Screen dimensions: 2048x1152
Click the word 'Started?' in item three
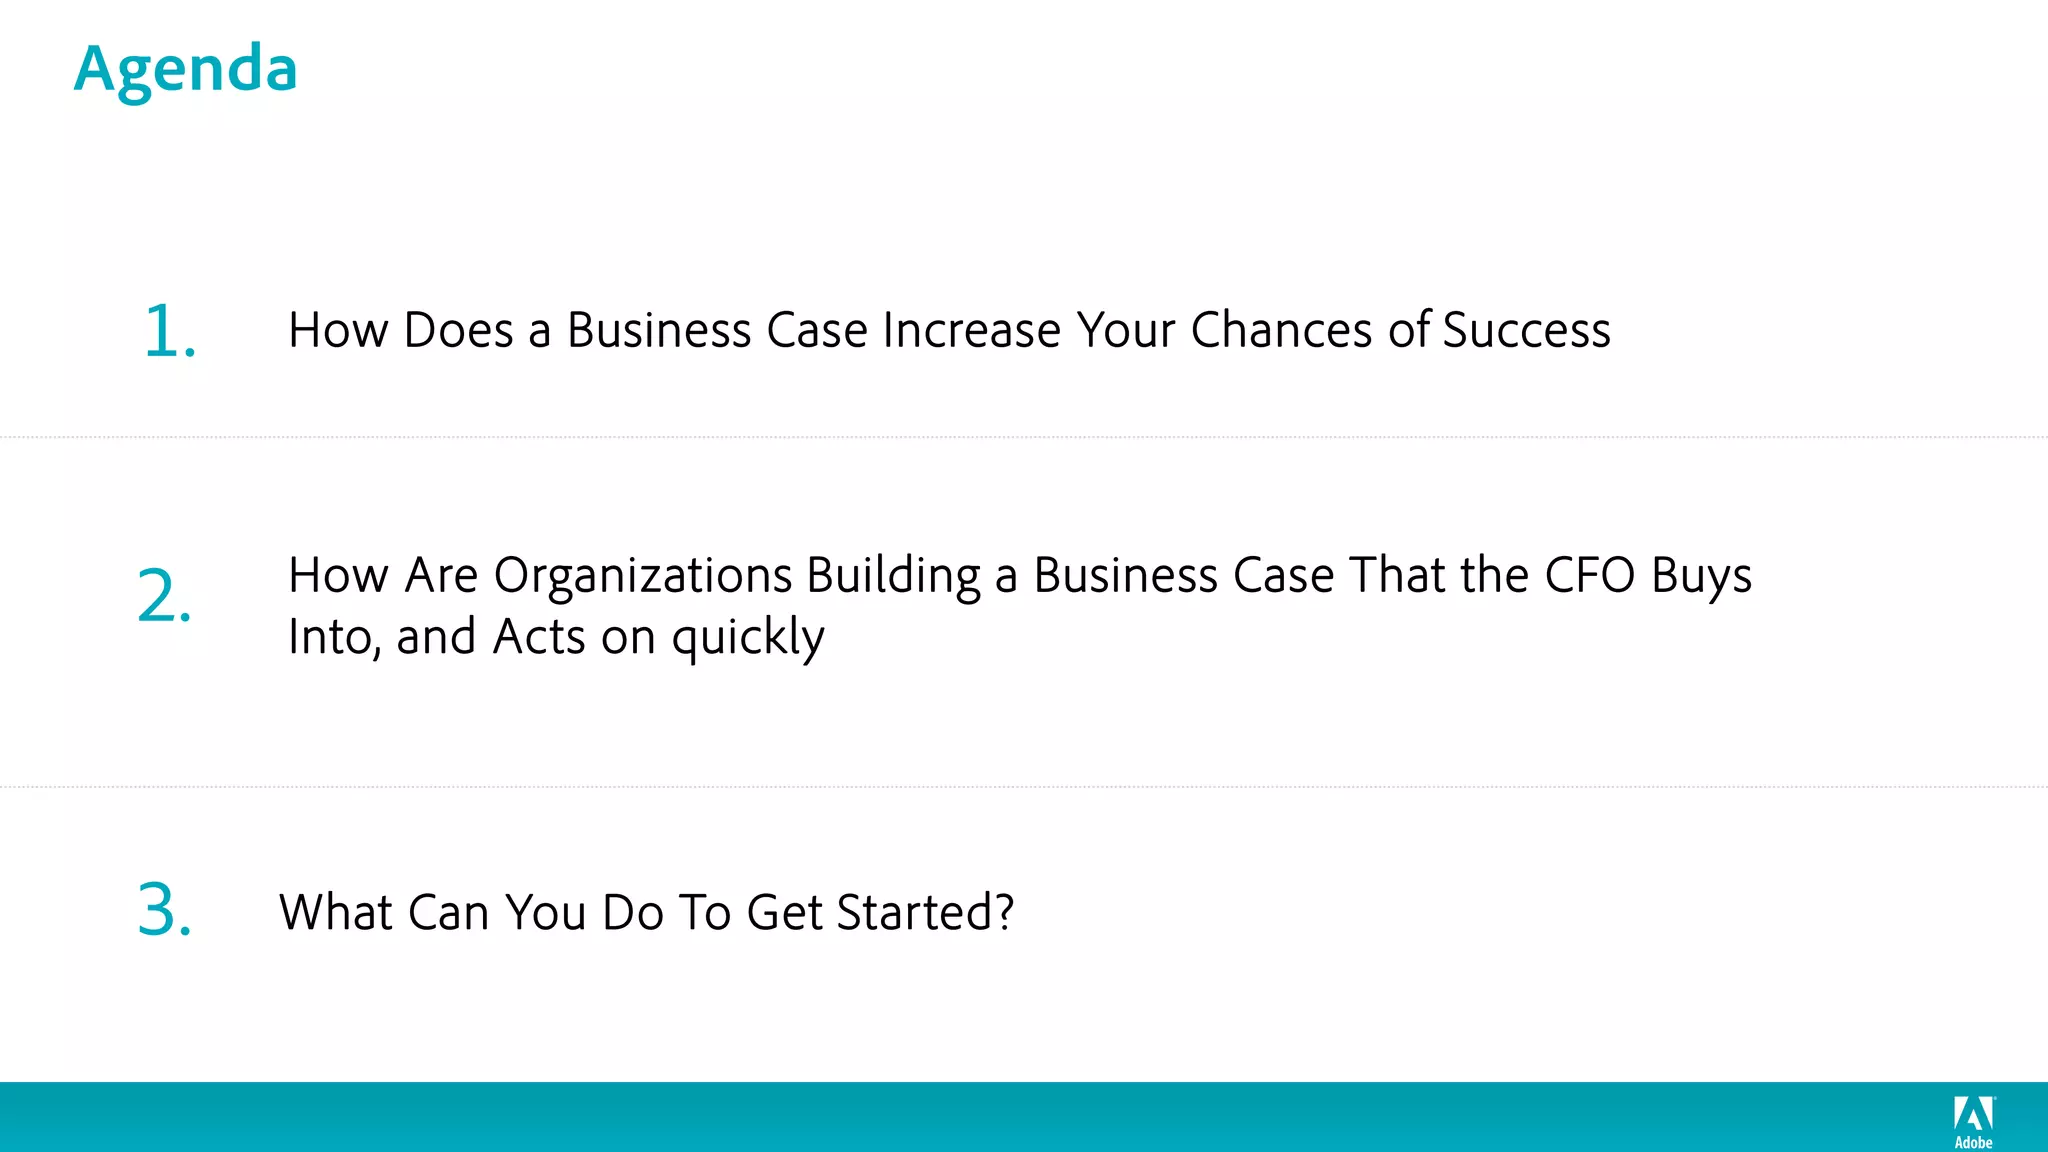point(925,912)
